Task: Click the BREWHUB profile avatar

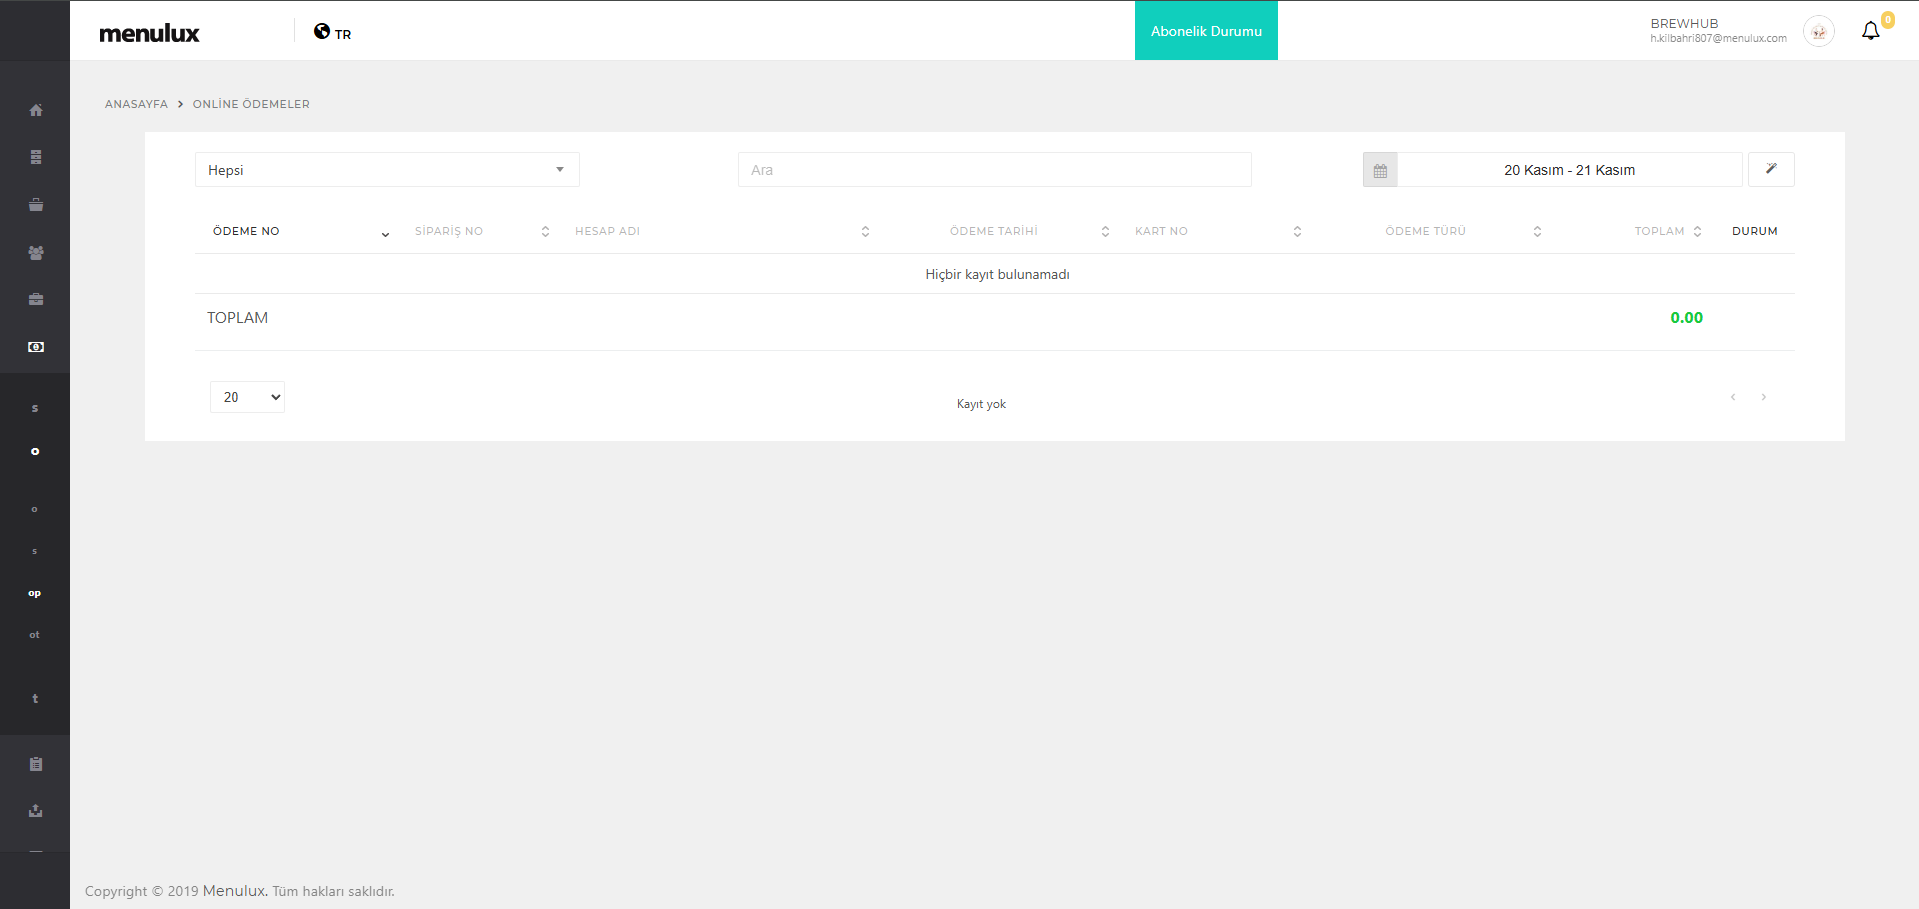Action: coord(1818,31)
